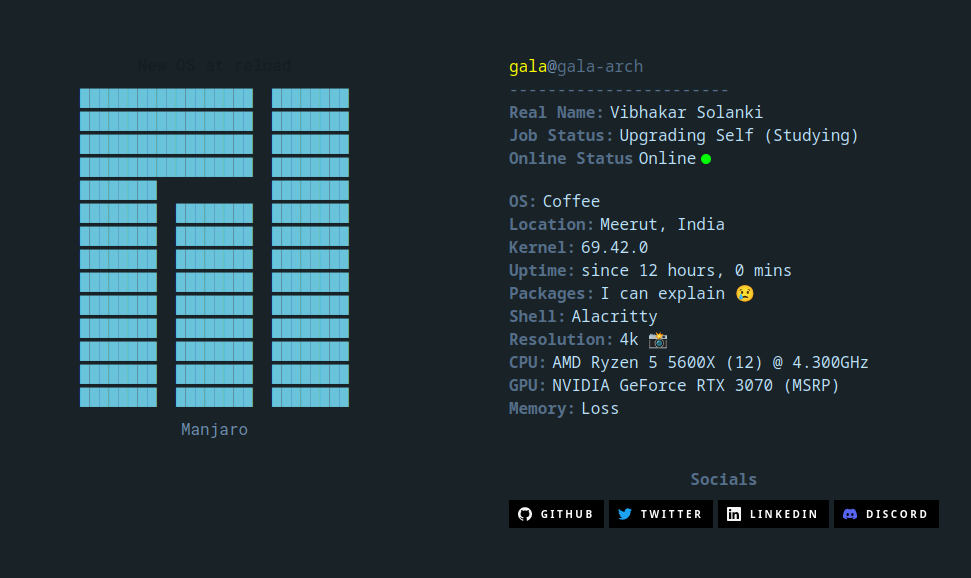Screen dimensions: 971x578
Task: Click the Discord mascot icon
Action: coord(849,514)
